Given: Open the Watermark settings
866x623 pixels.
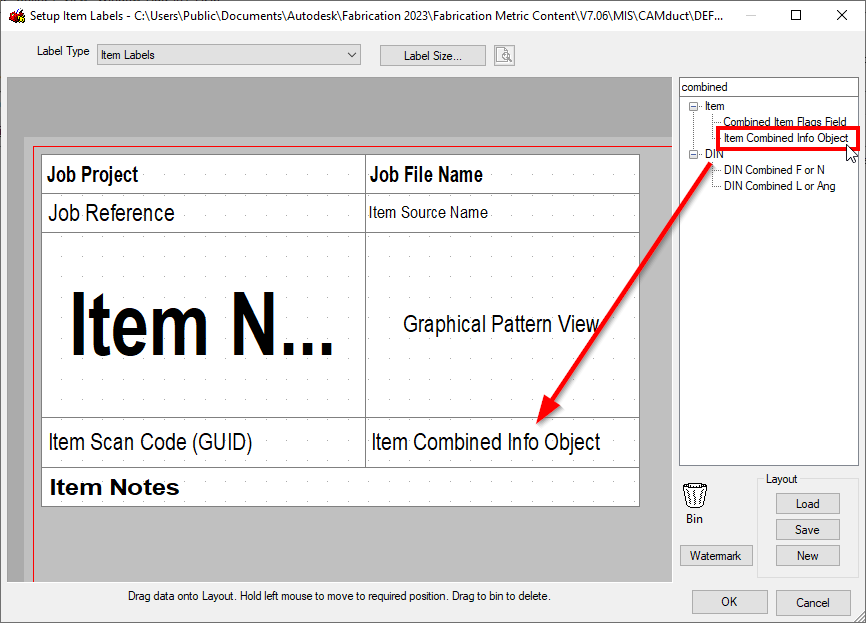Looking at the screenshot, I should coord(716,555).
